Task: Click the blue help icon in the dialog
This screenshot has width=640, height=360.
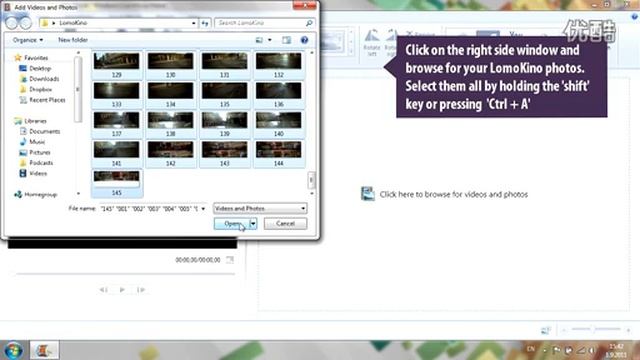Action: pos(304,40)
